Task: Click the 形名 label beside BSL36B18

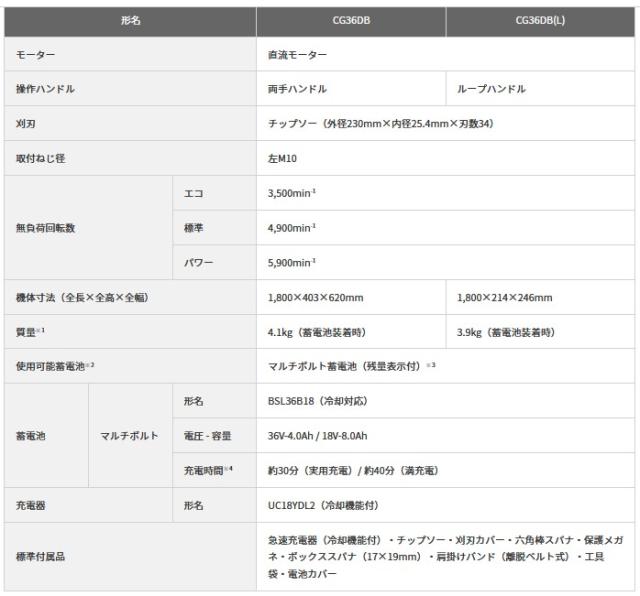Action: [x=193, y=401]
